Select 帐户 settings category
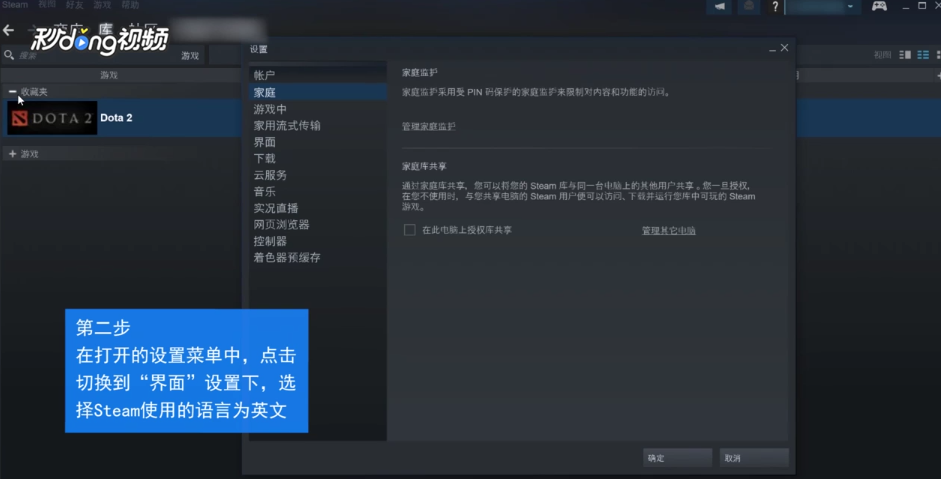This screenshot has width=941, height=479. 317,75
